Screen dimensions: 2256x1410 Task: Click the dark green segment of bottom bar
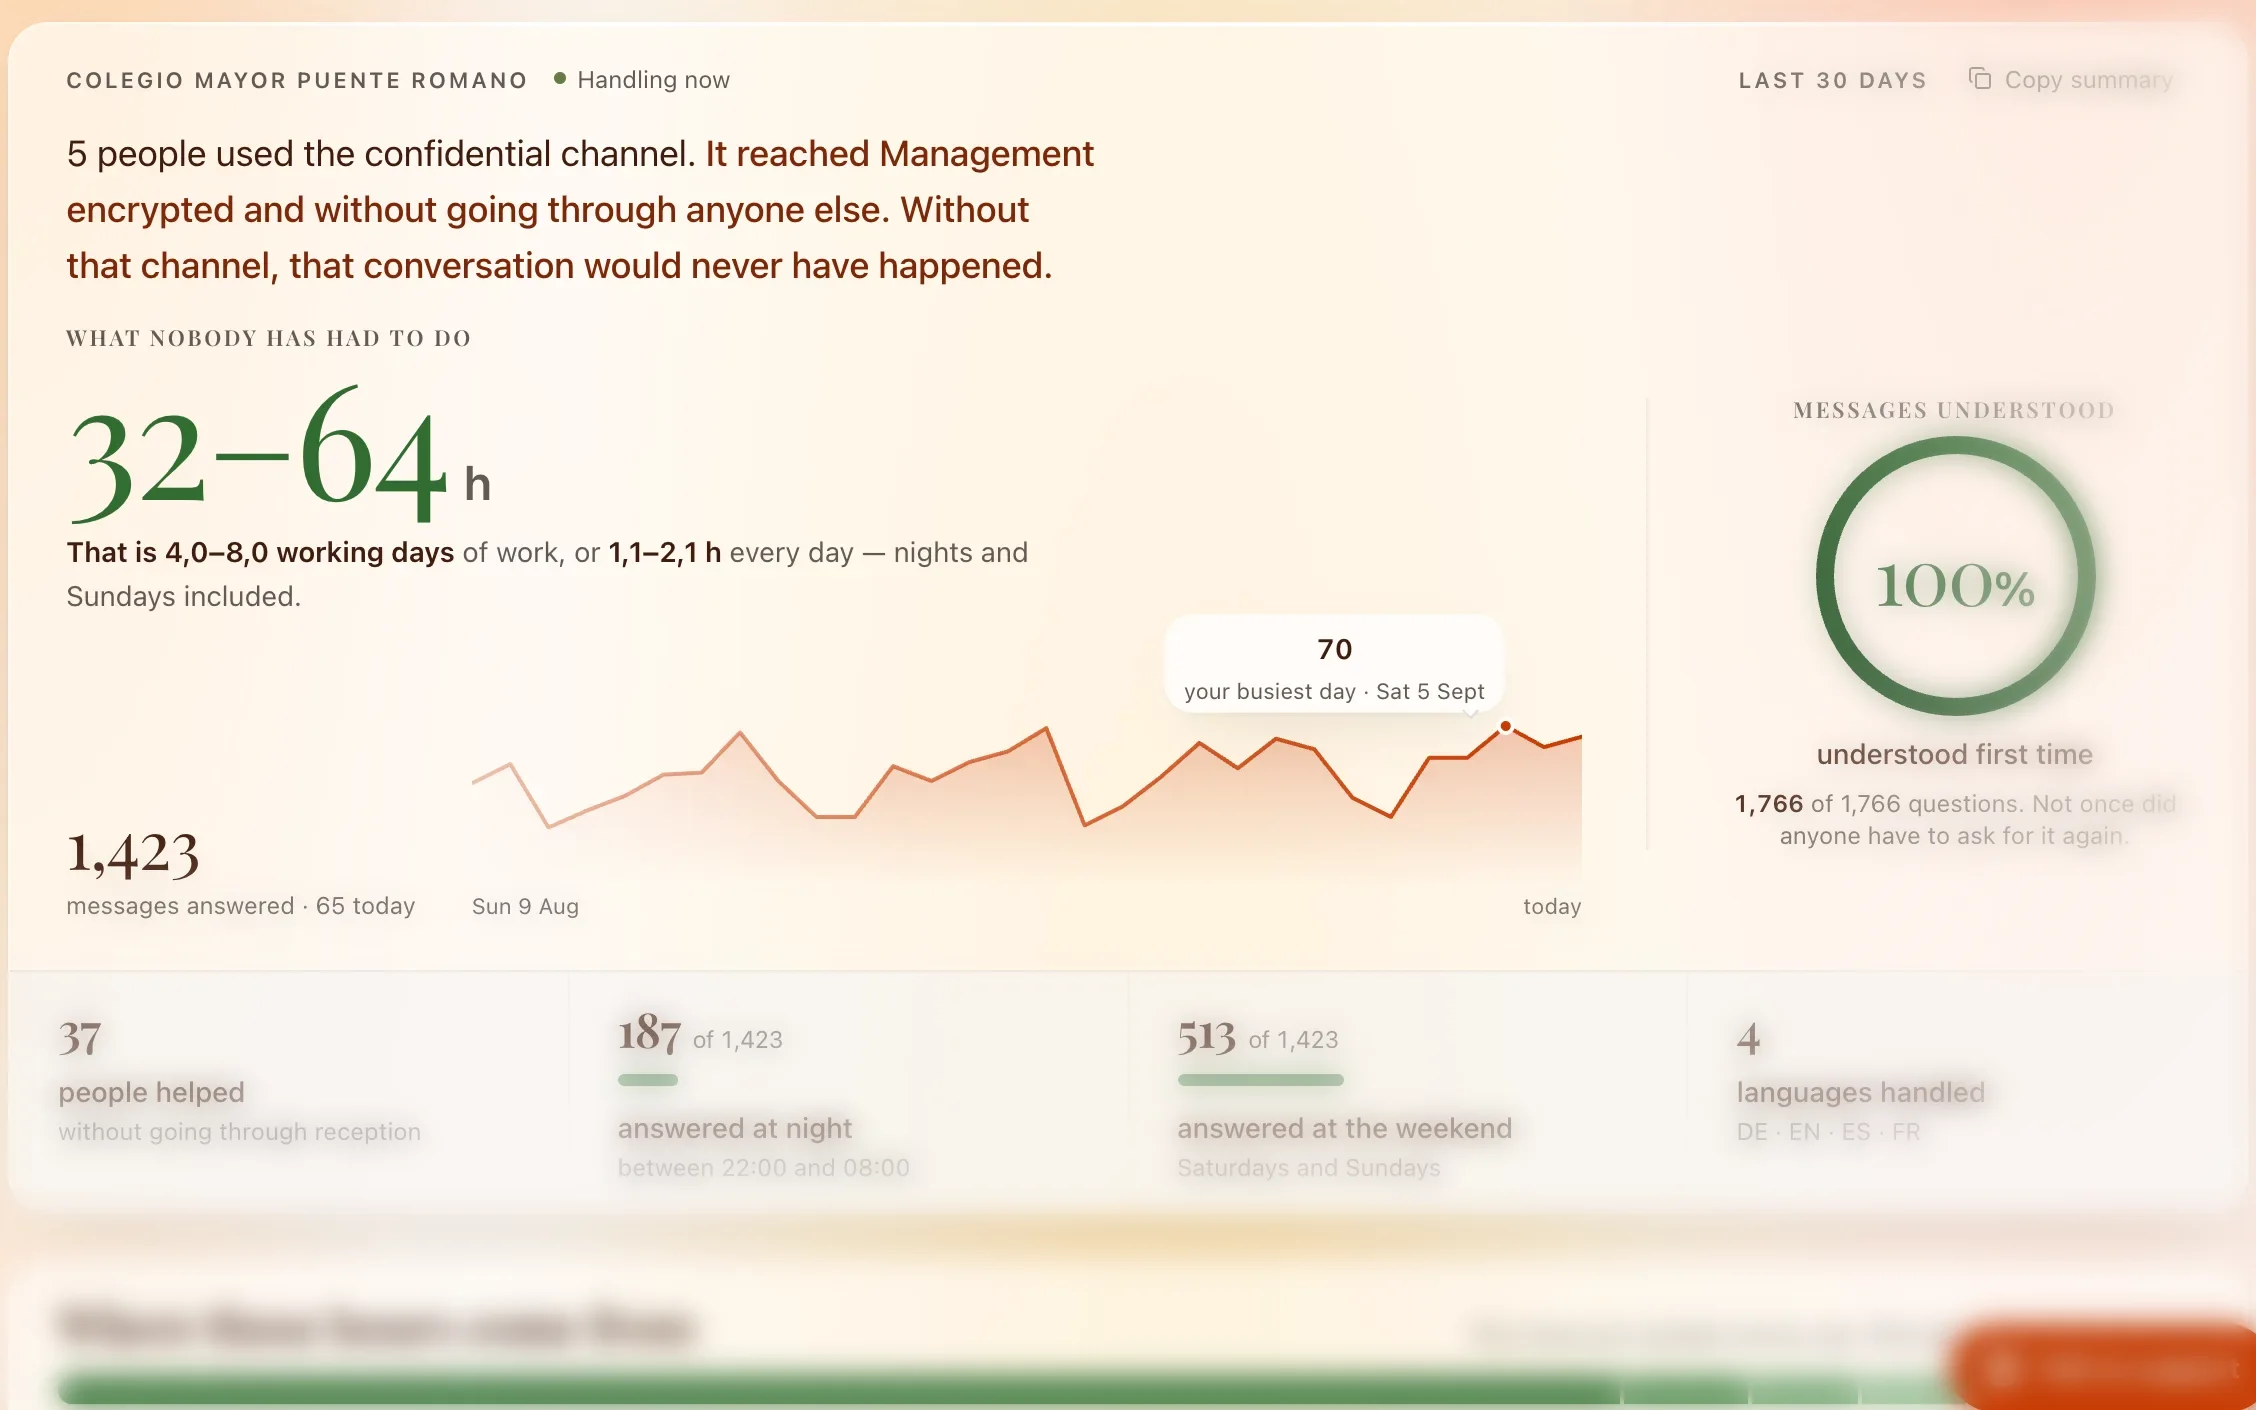(x=838, y=1388)
